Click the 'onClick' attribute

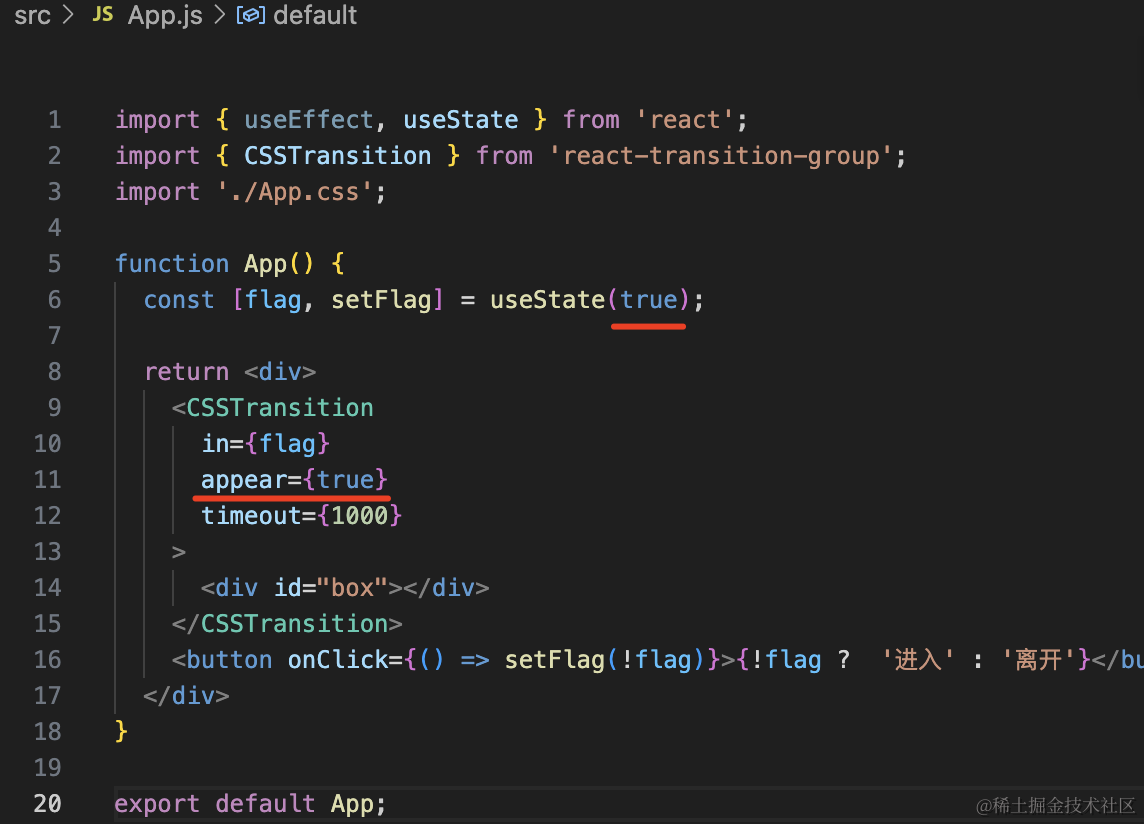[339, 660]
